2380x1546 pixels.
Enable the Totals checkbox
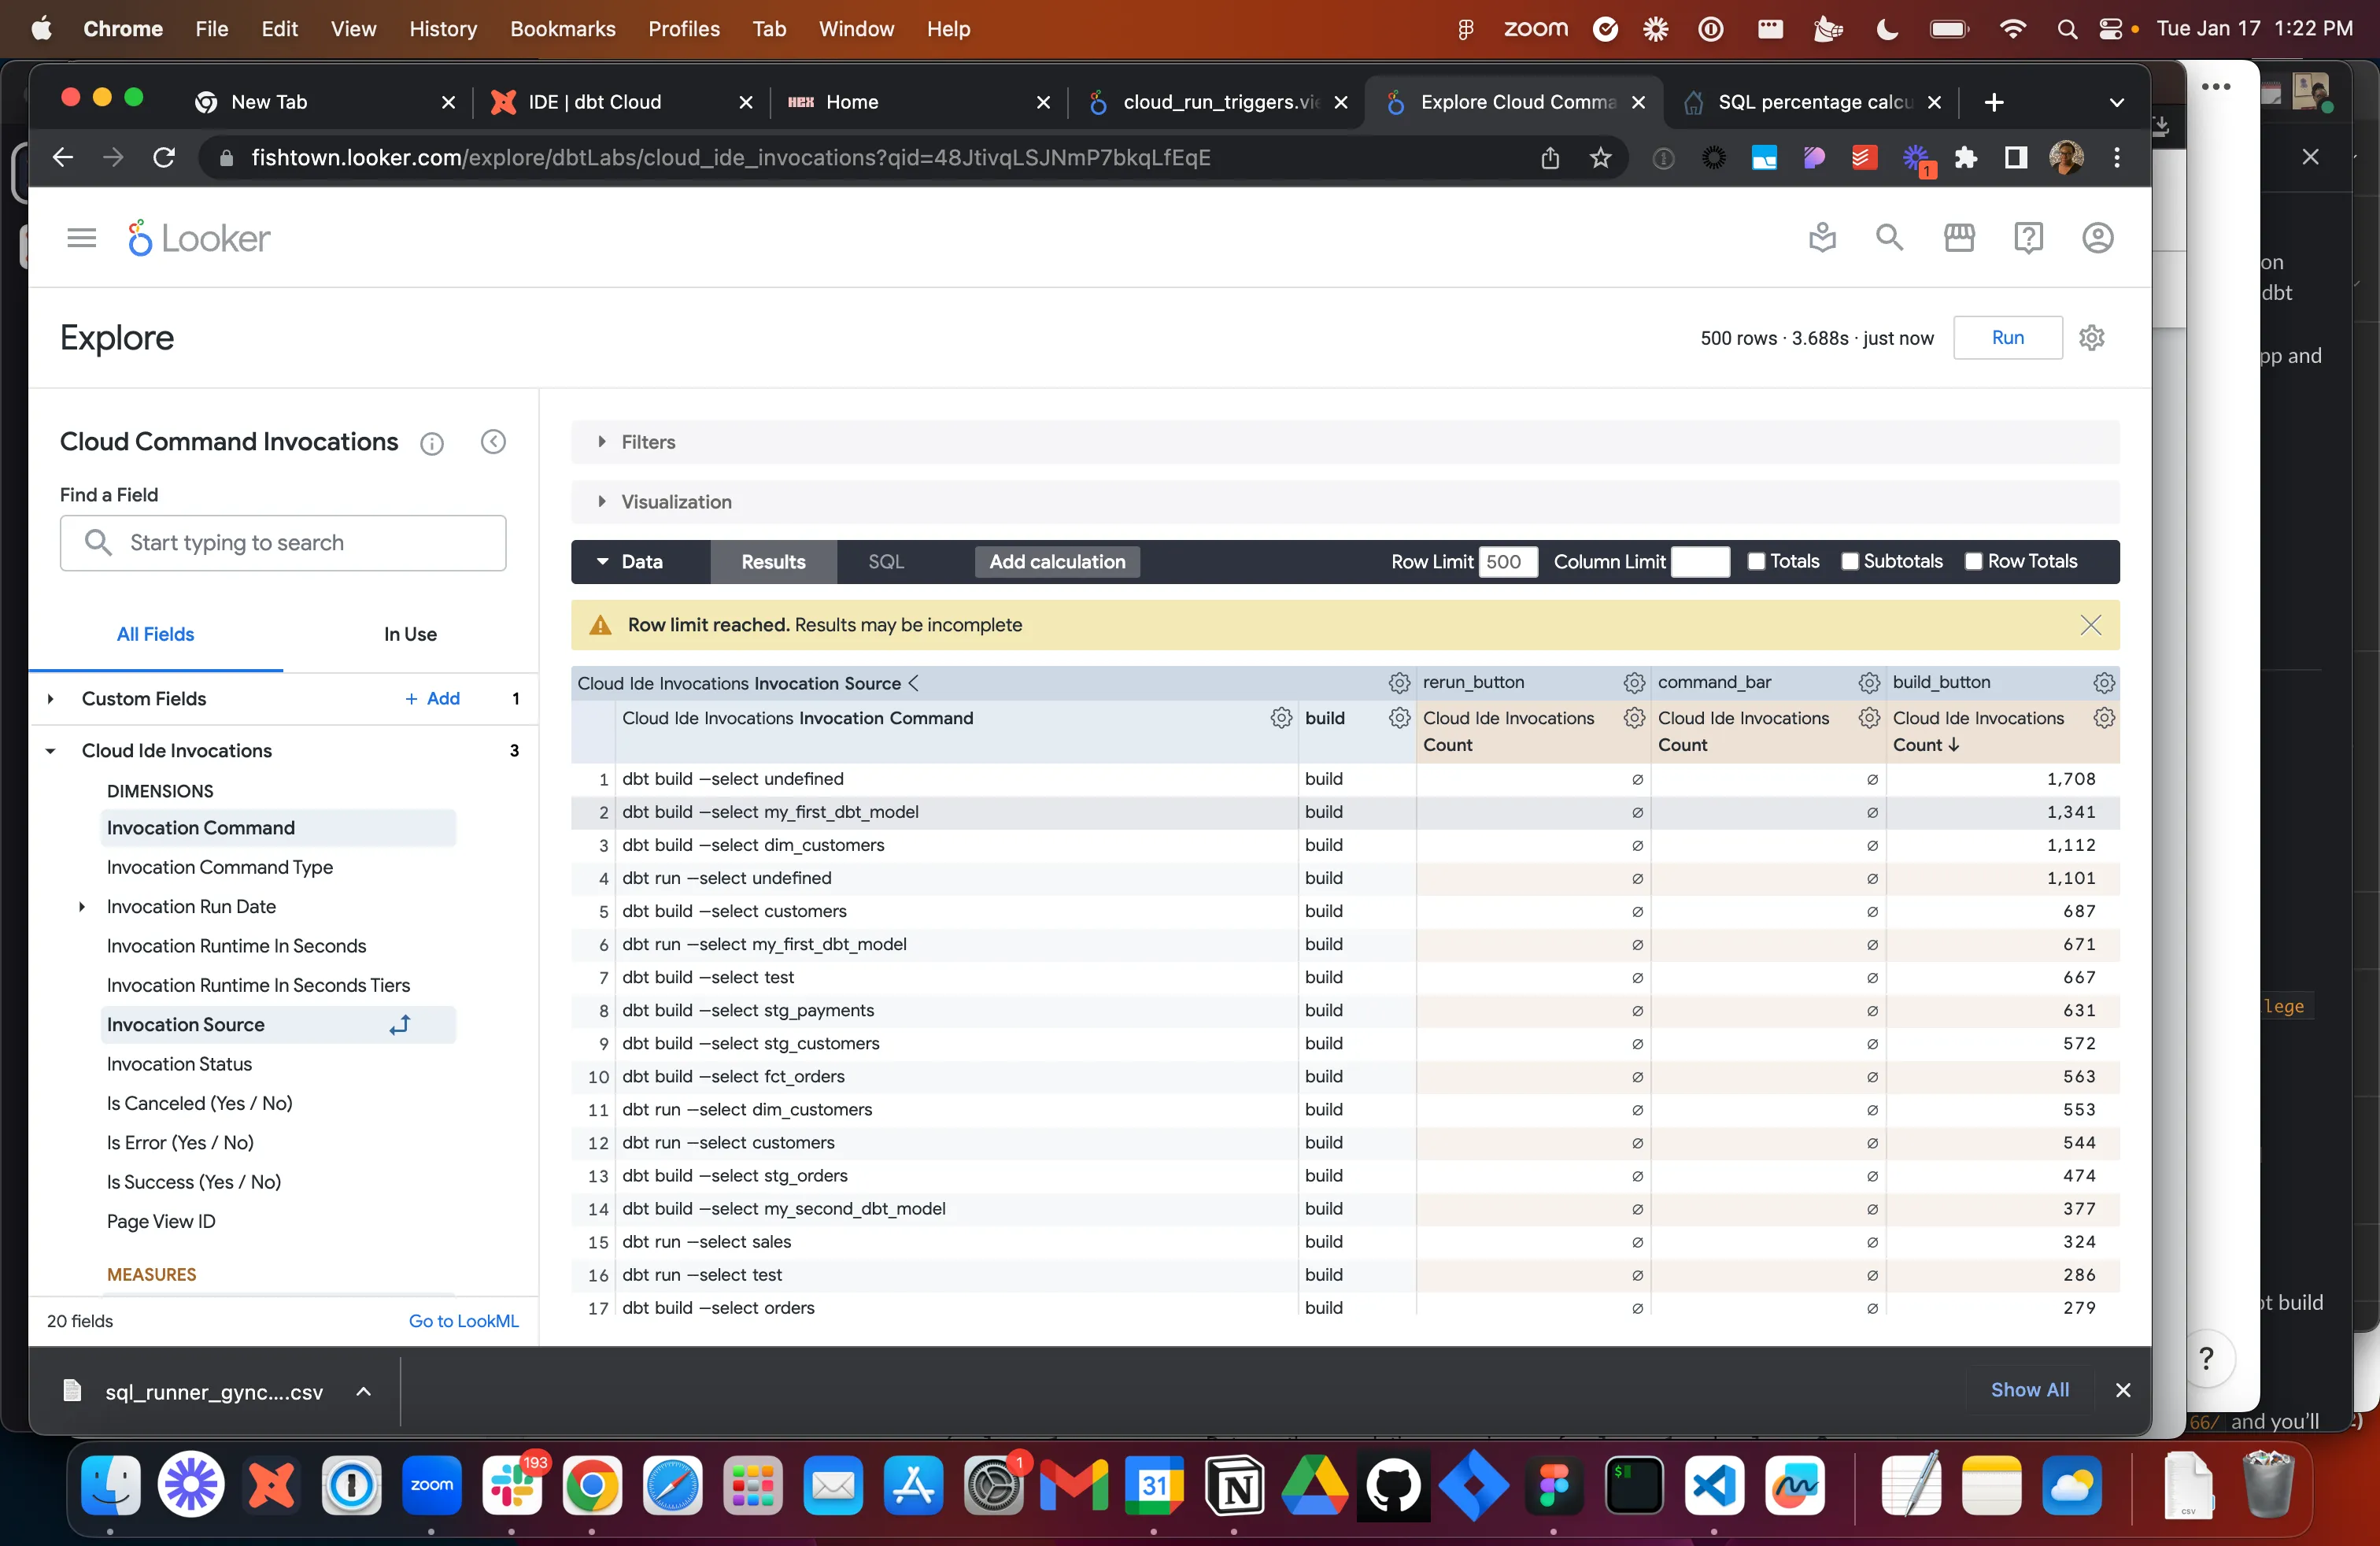[1755, 562]
